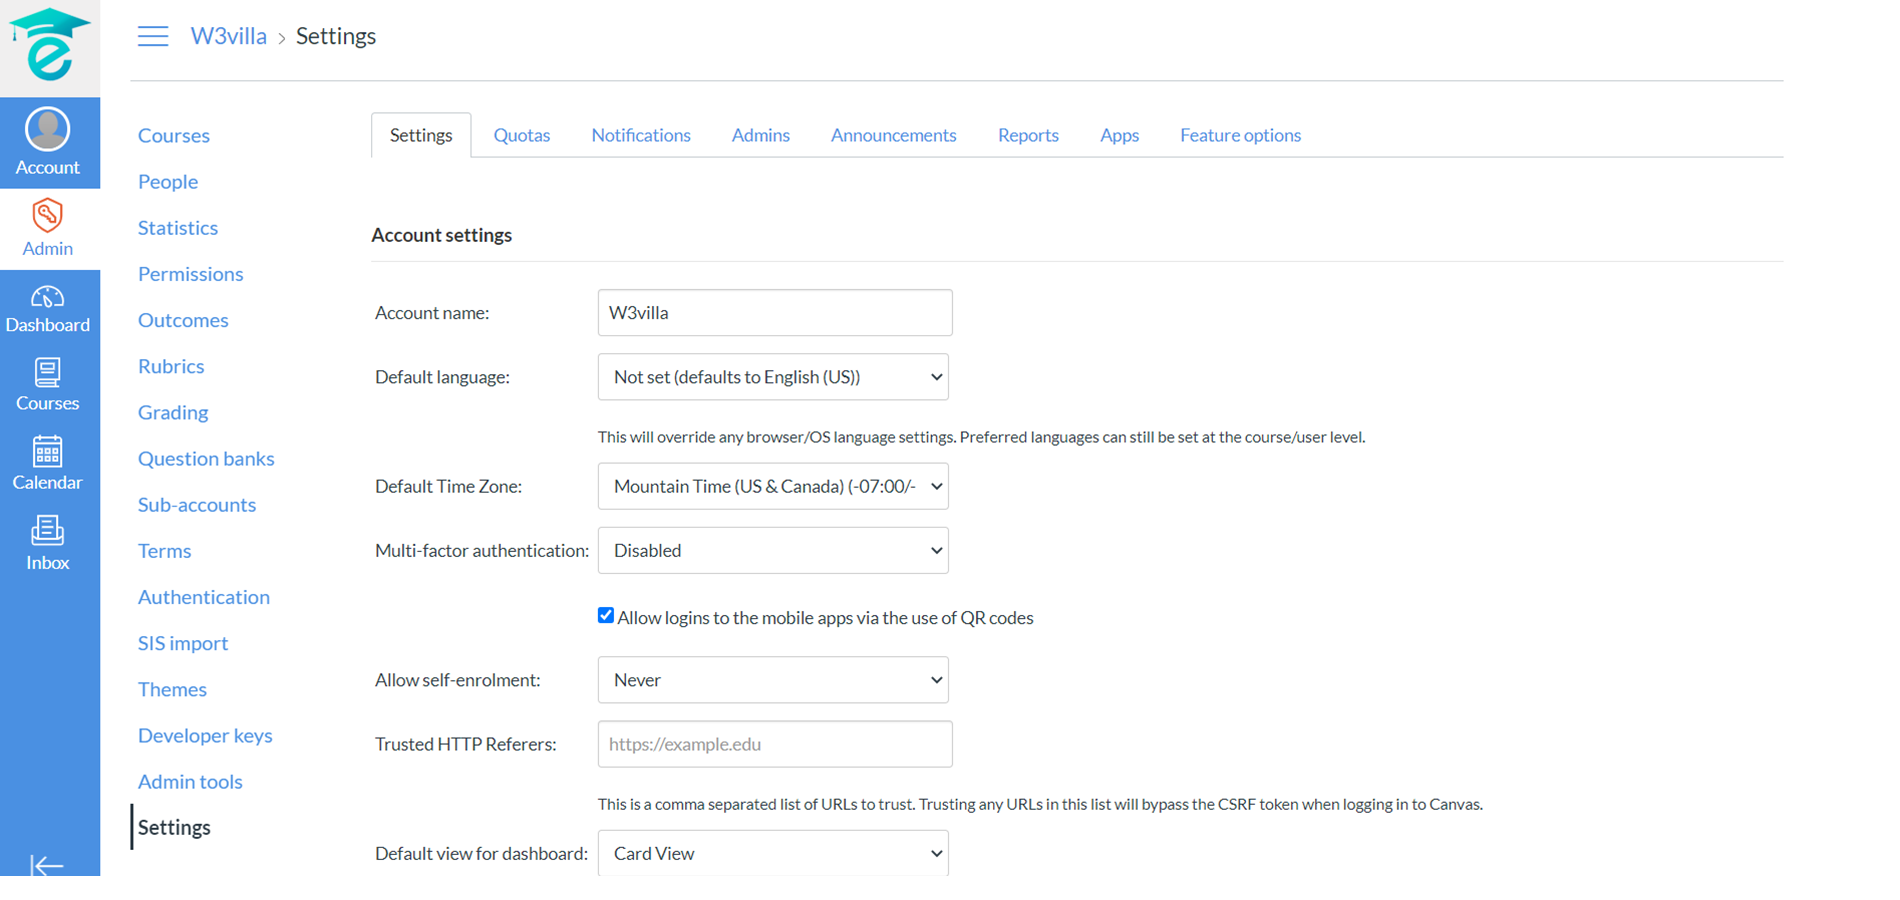Open the Calendar icon
1900x900 pixels.
[x=48, y=464]
